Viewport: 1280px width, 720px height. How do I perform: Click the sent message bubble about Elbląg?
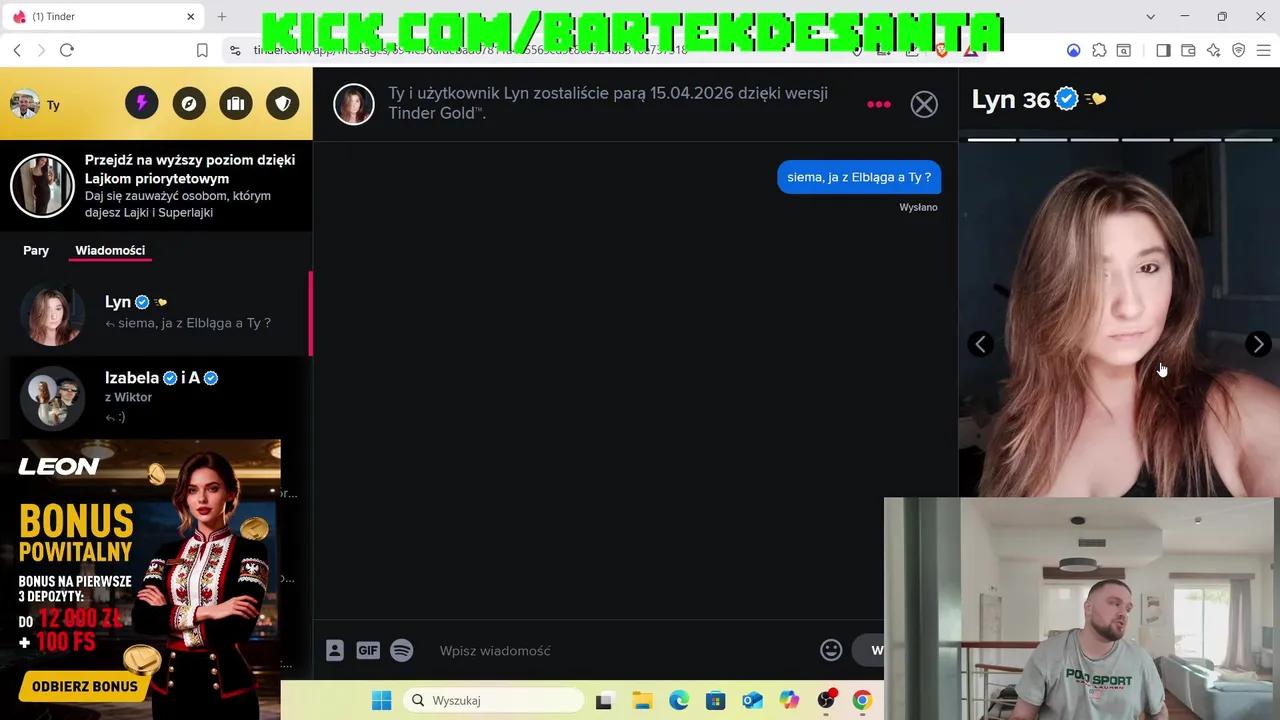pyautogui.click(x=859, y=177)
